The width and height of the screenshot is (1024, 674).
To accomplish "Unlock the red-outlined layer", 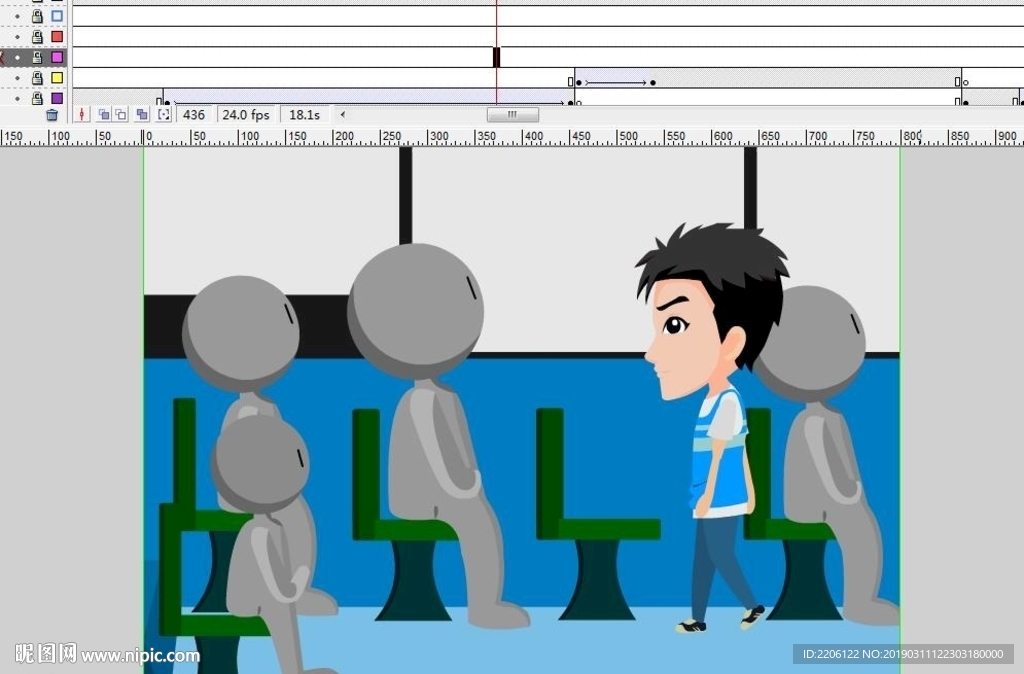I will point(37,37).
